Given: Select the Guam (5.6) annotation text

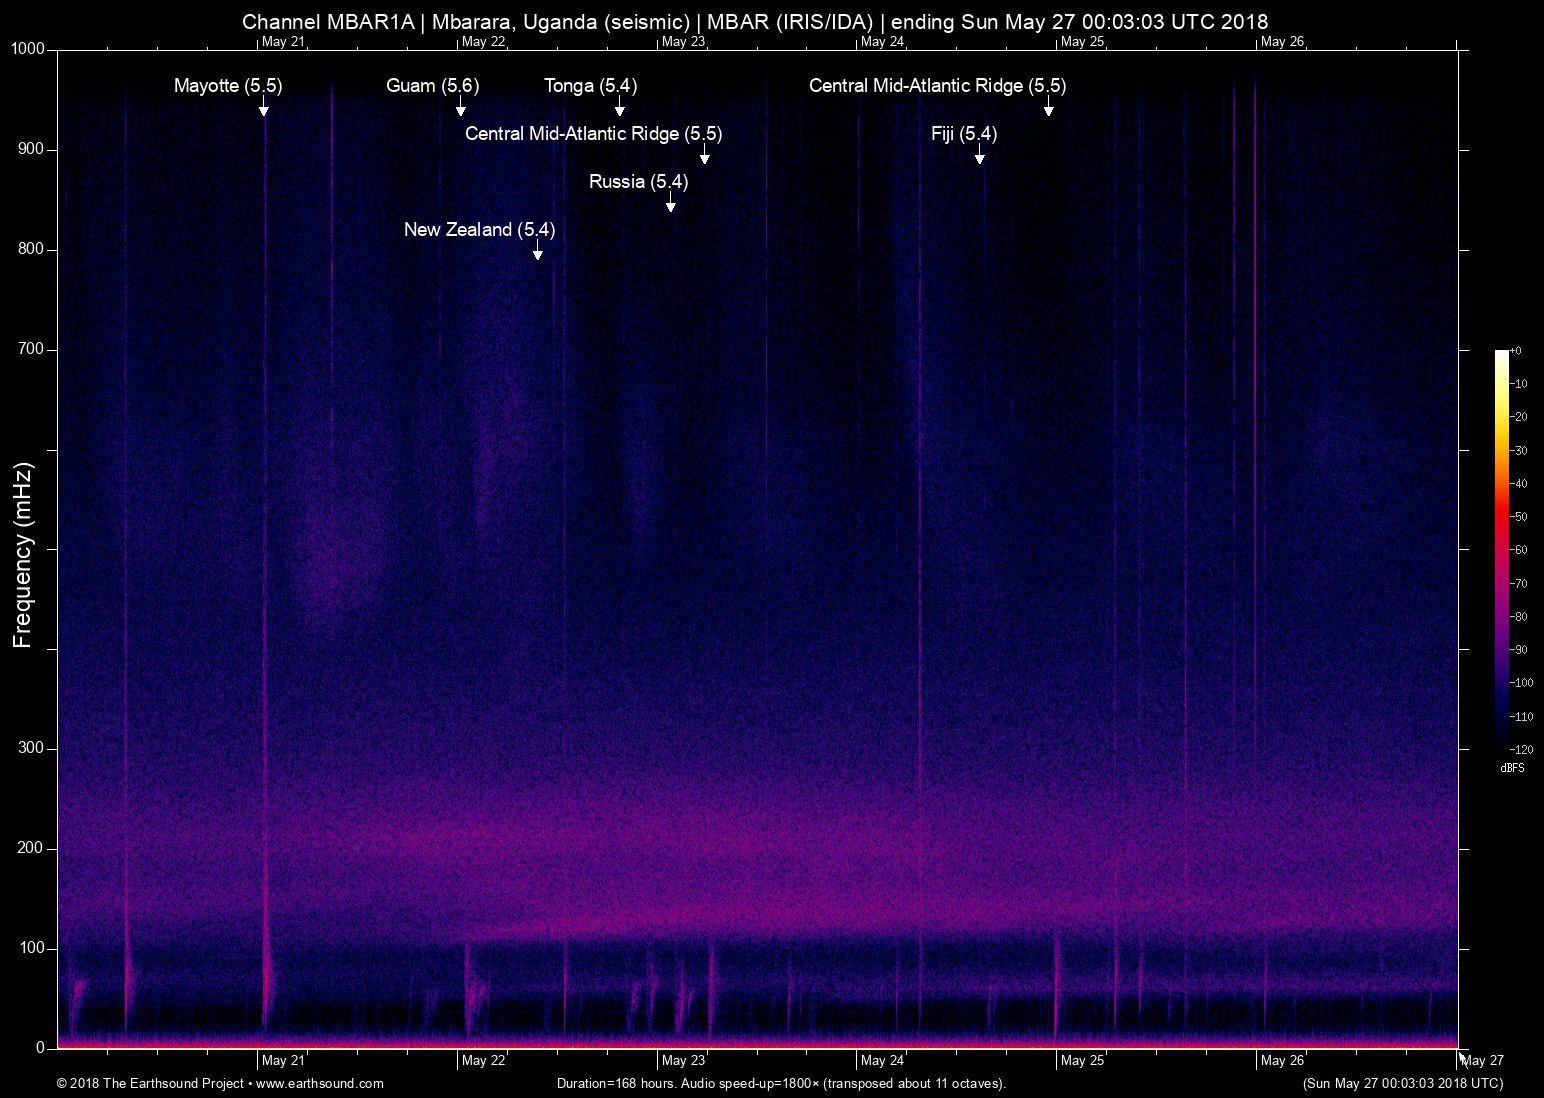Looking at the screenshot, I should pyautogui.click(x=433, y=86).
